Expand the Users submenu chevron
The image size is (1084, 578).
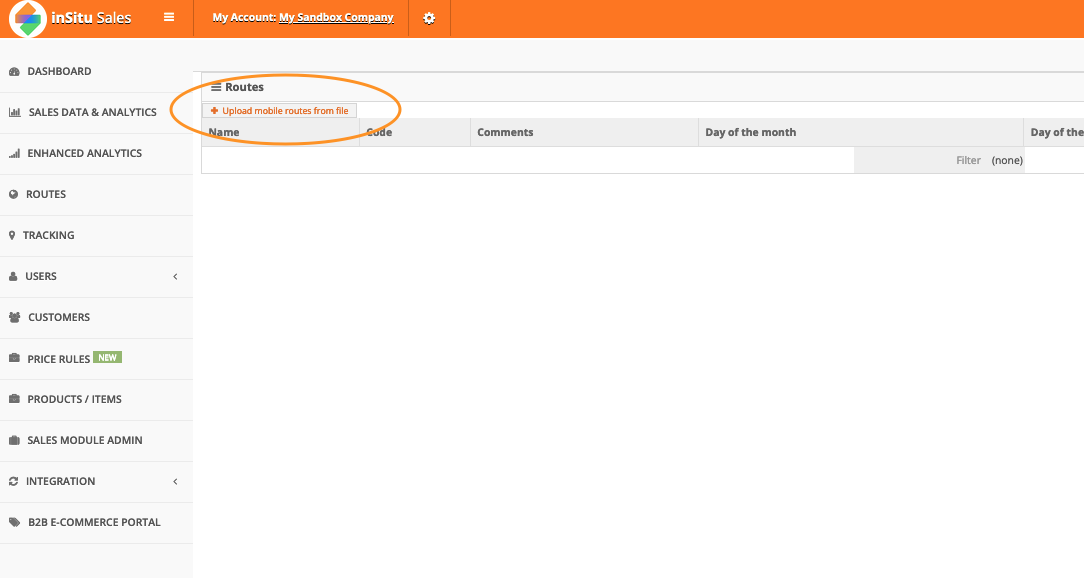tap(175, 277)
